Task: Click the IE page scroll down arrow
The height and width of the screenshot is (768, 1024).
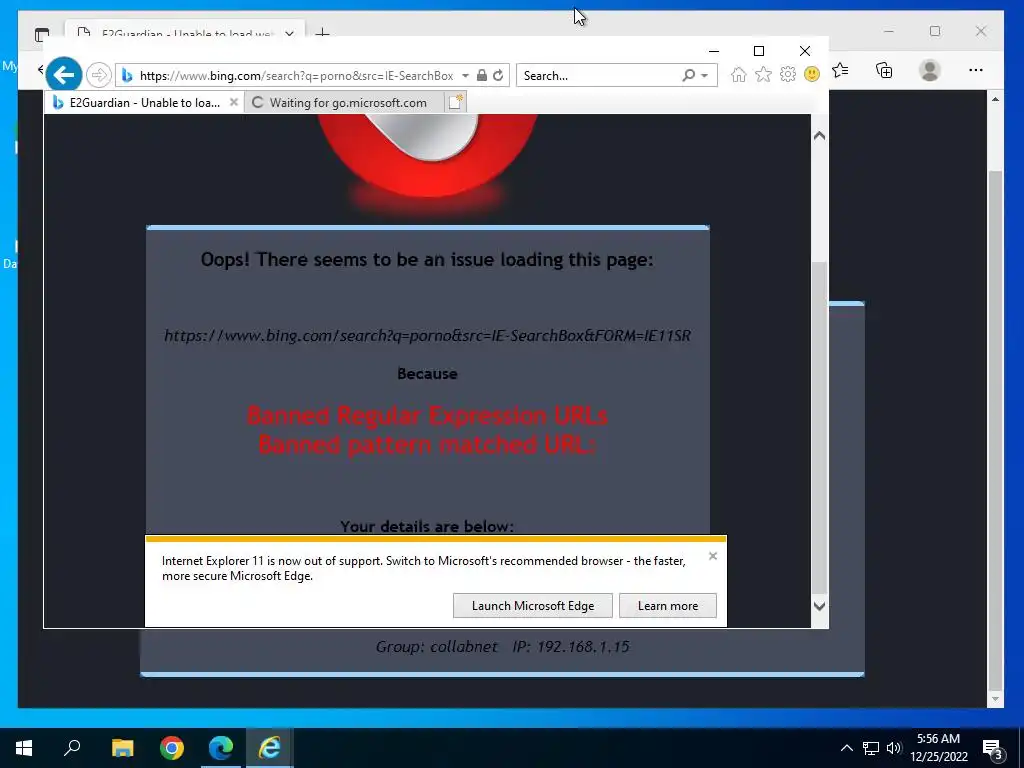Action: tap(820, 606)
